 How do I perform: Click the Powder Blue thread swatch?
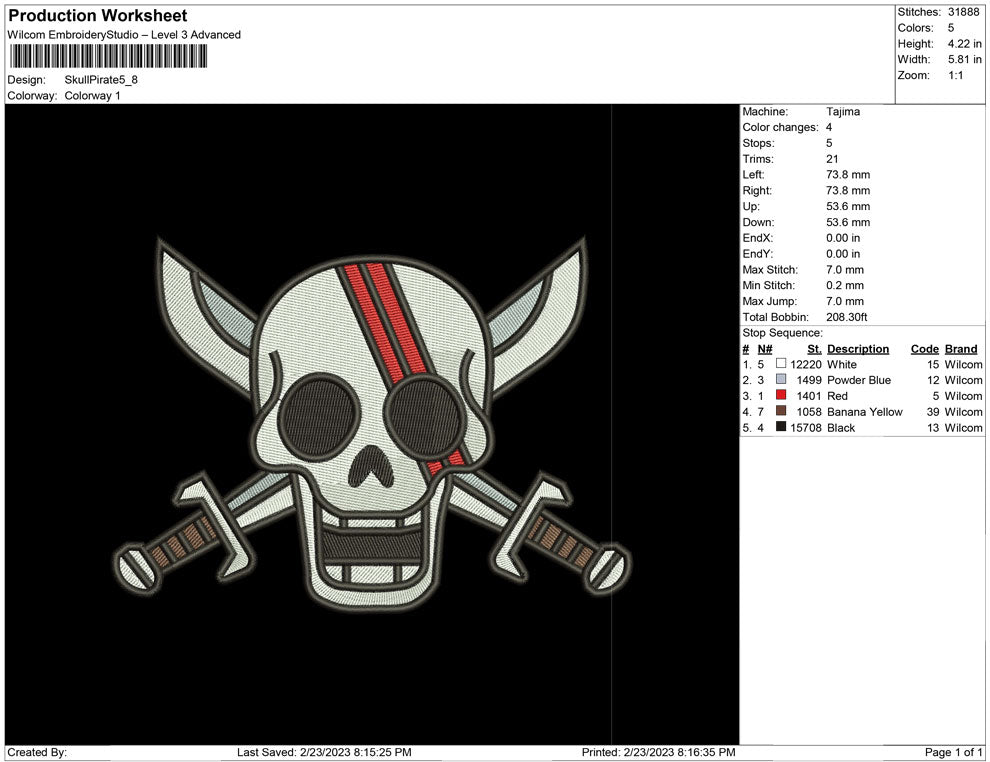[x=781, y=379]
